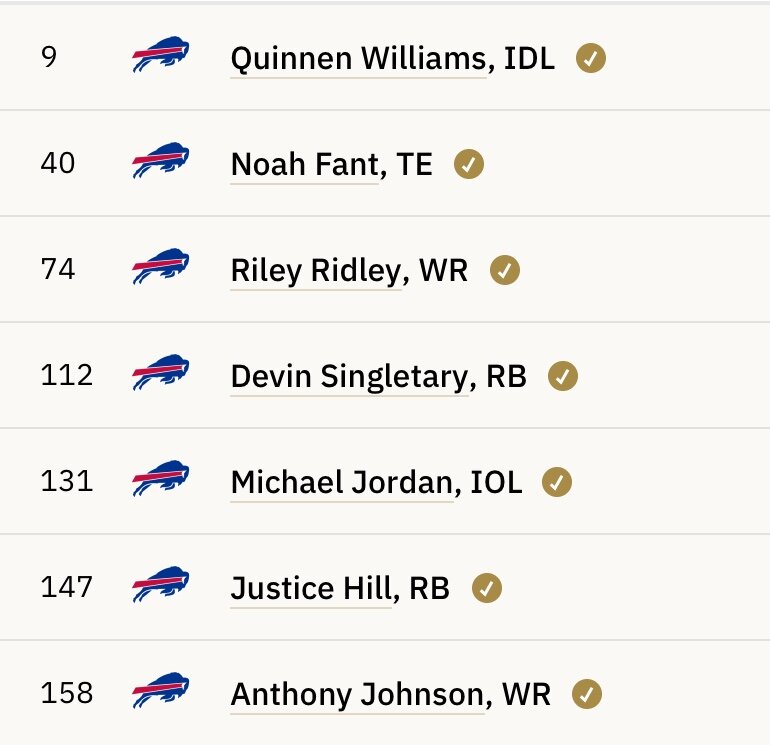This screenshot has width=770, height=745.
Task: Open the Anthony Johnson player link
Action: [x=358, y=695]
